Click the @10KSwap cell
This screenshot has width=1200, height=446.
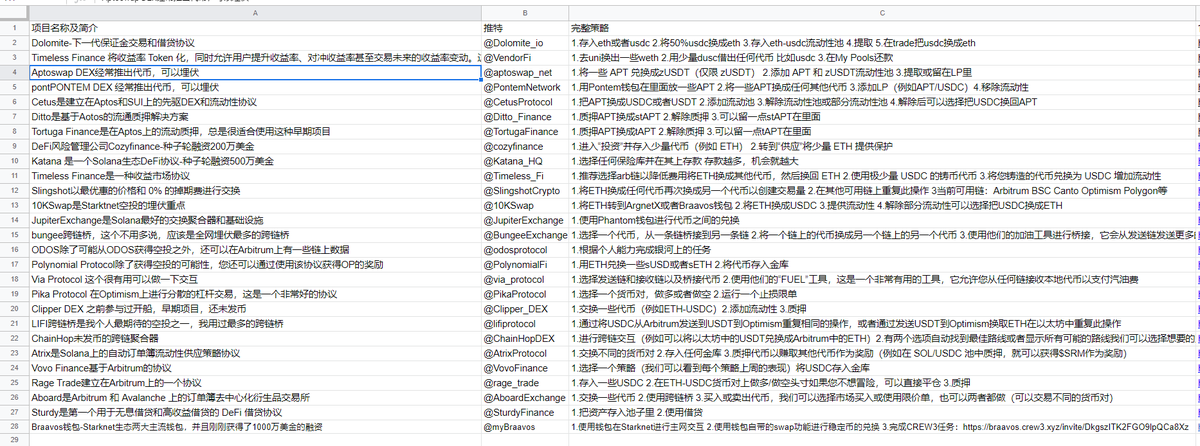pos(524,205)
